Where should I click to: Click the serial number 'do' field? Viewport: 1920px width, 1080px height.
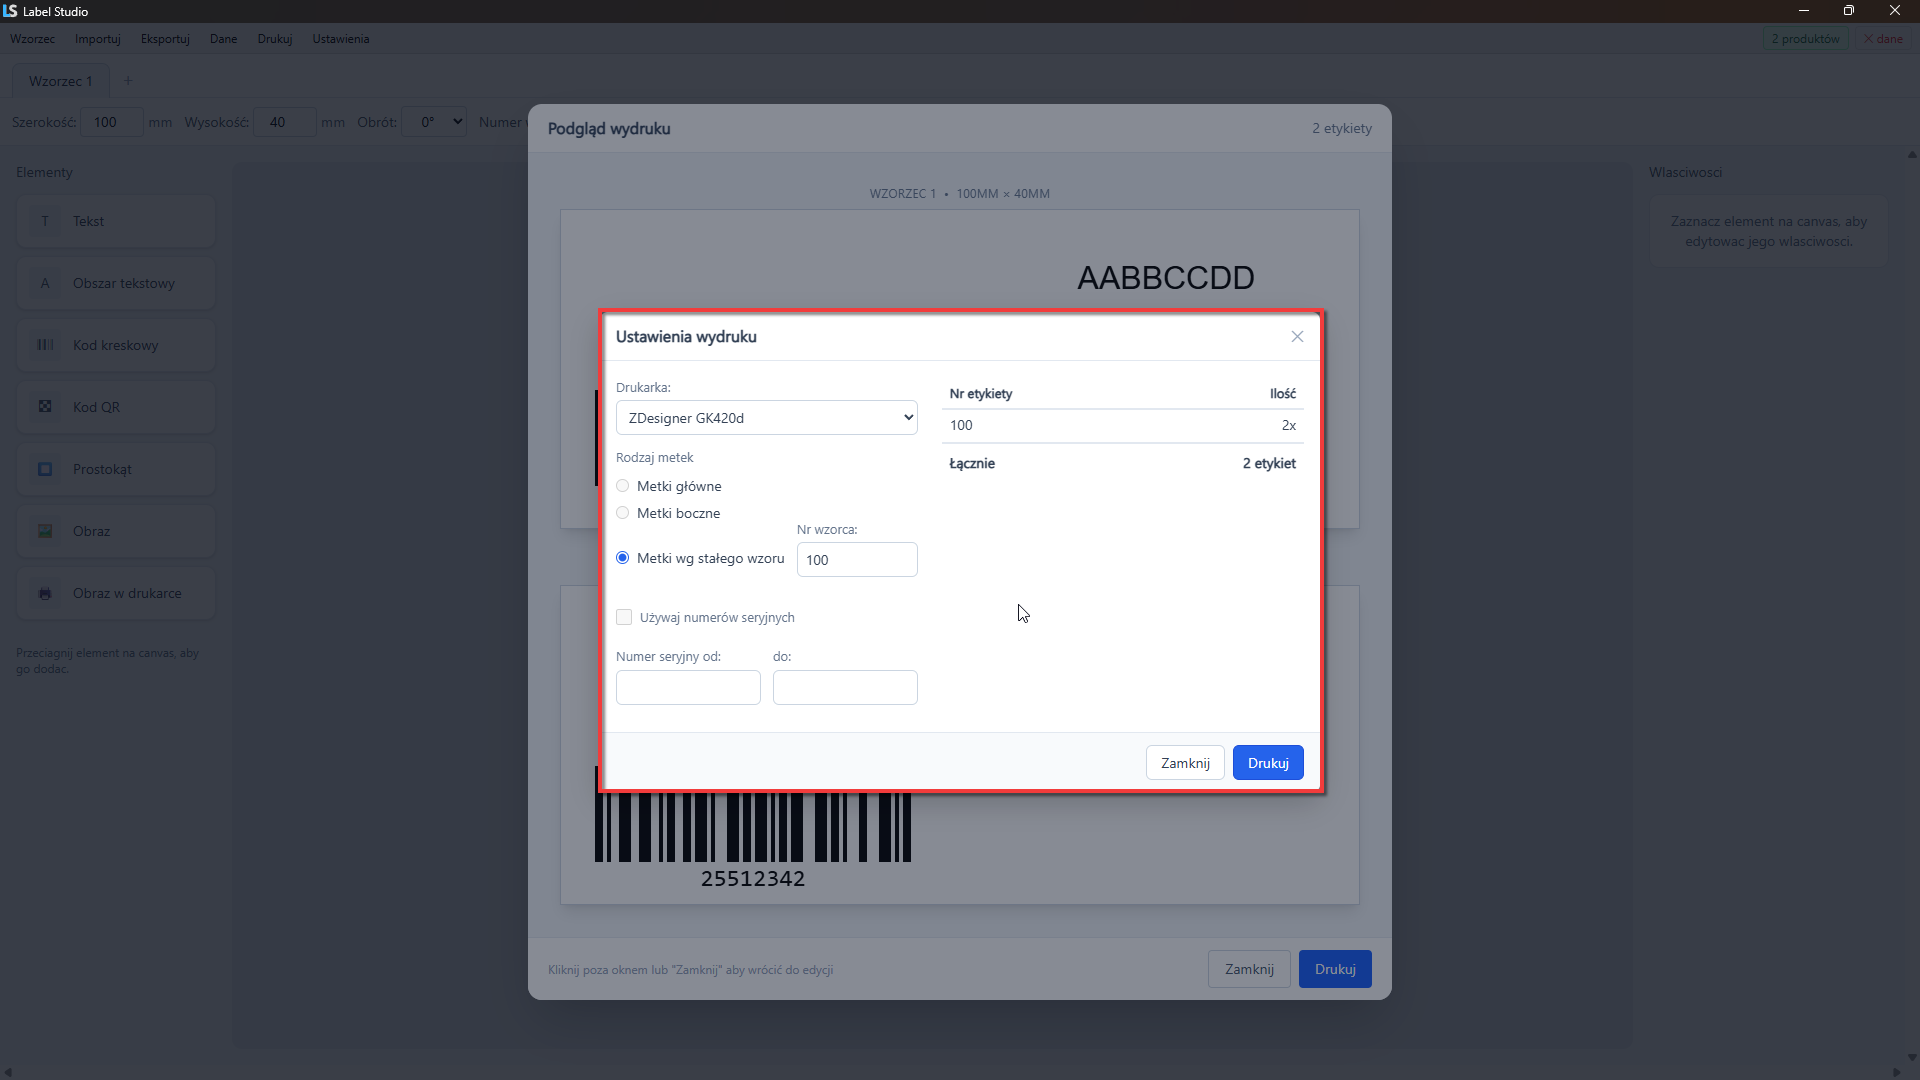[845, 688]
